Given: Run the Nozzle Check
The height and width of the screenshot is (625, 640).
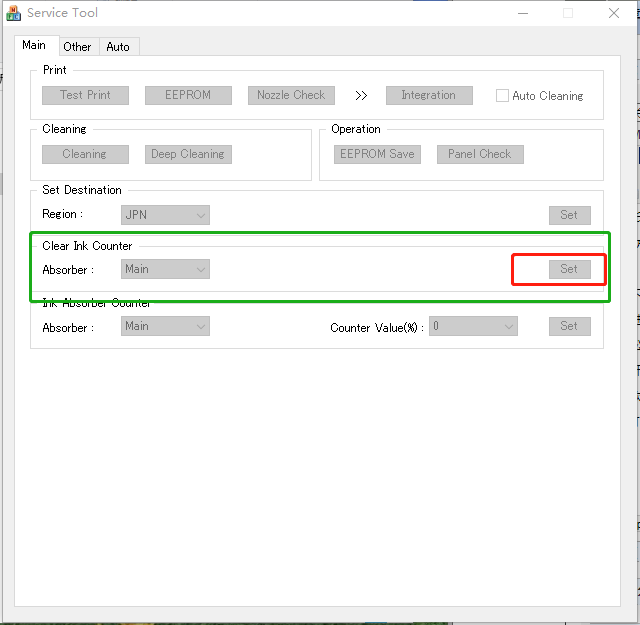Looking at the screenshot, I should pos(291,95).
